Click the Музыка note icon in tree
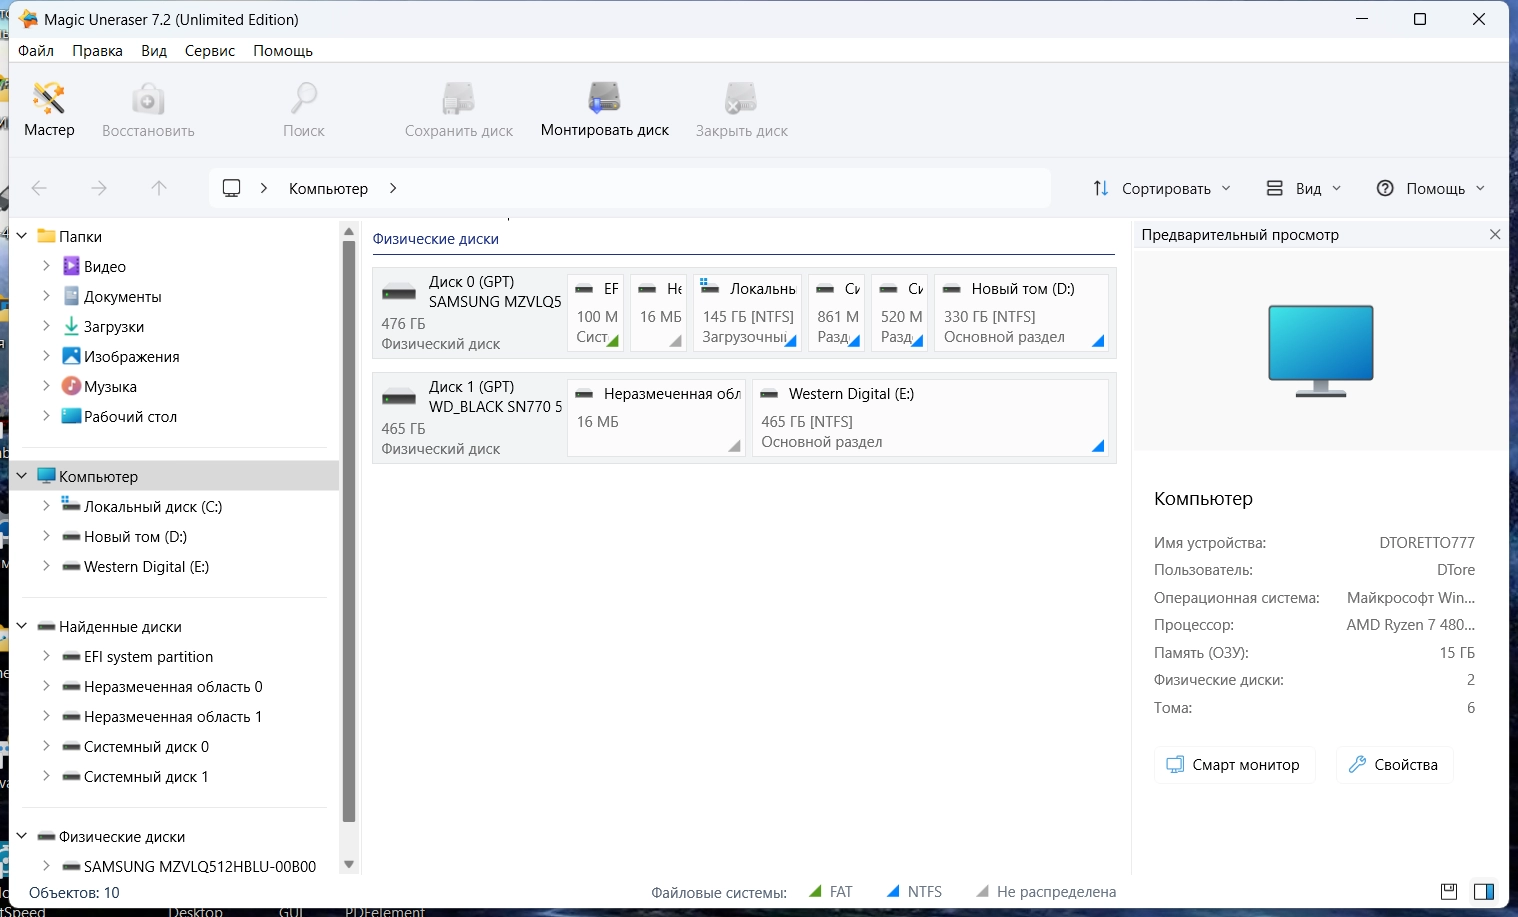The height and width of the screenshot is (917, 1518). 71,386
